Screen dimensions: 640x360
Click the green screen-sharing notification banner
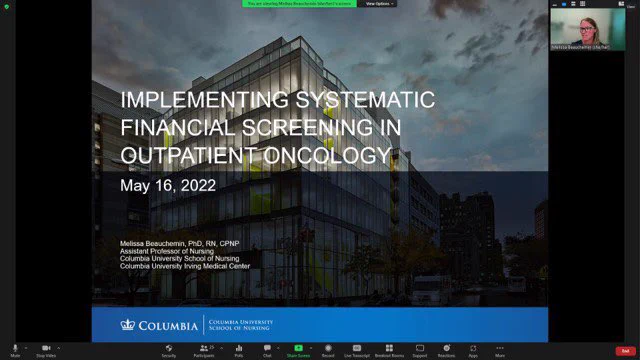(299, 4)
